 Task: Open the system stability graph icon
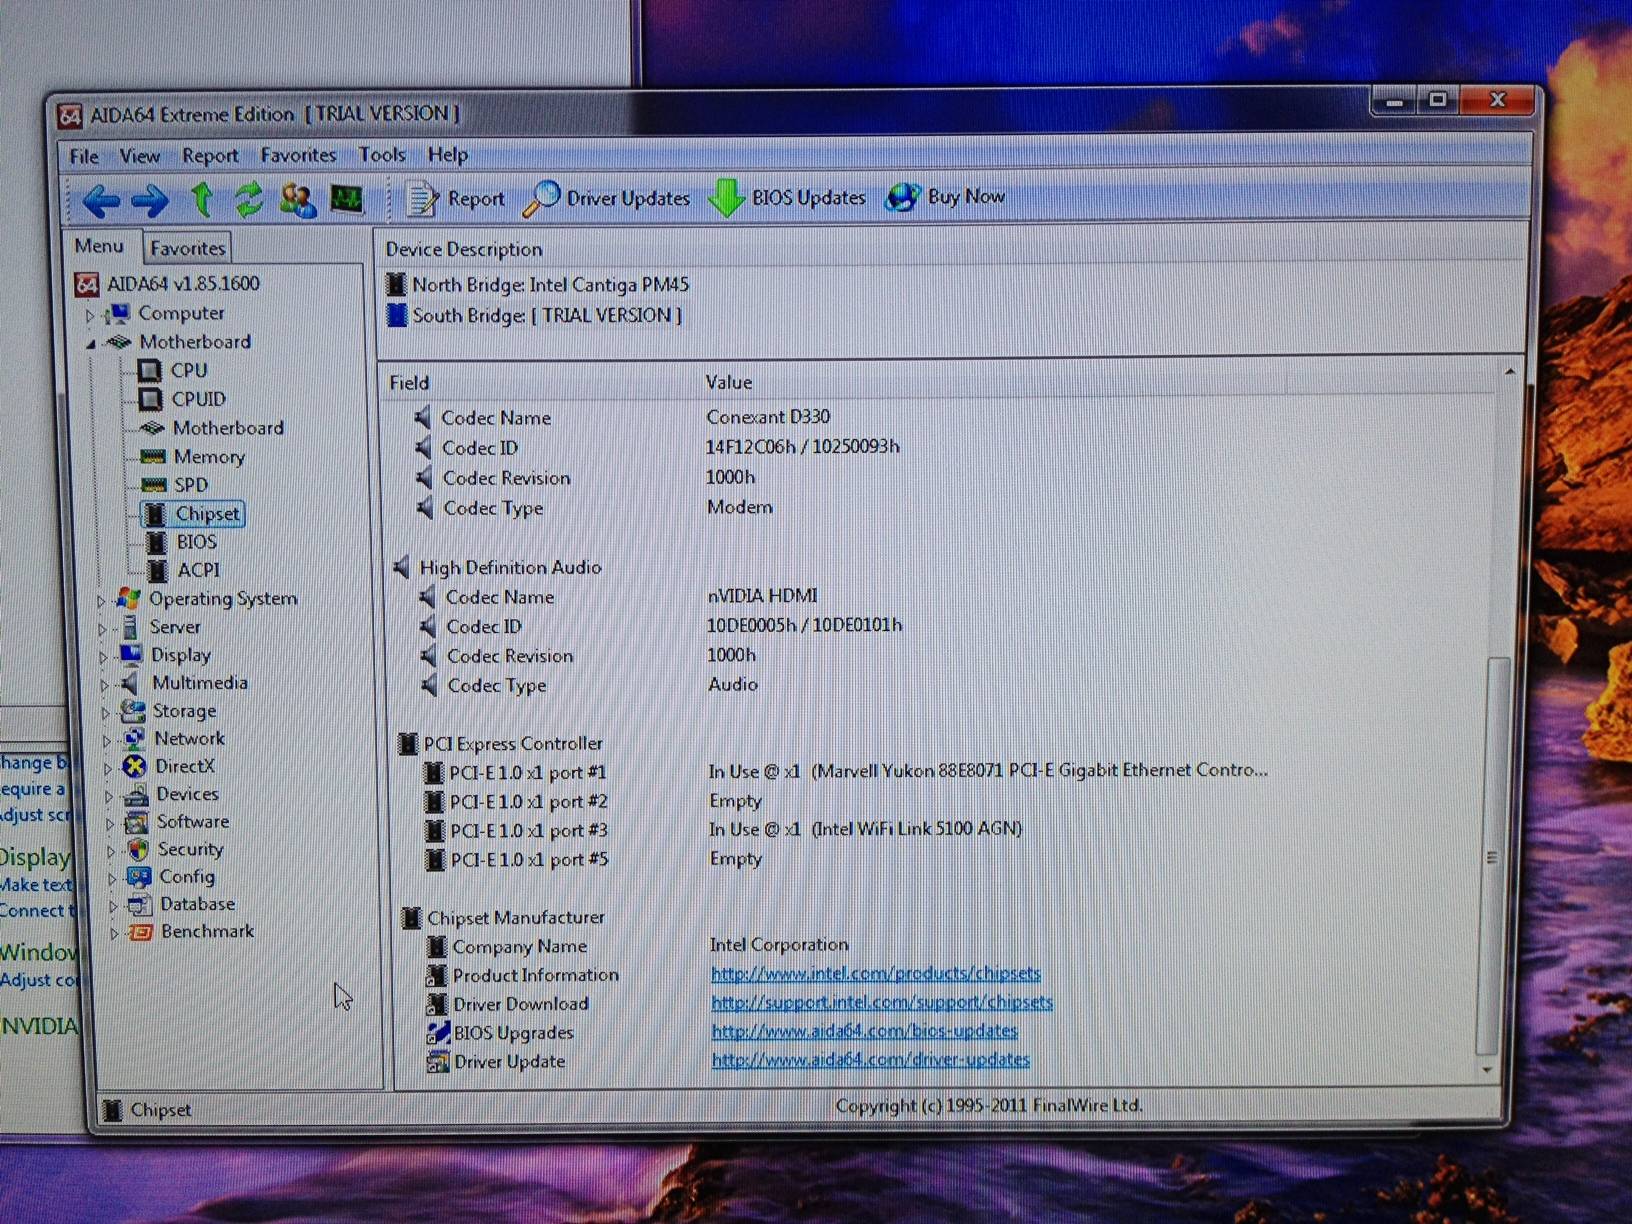coord(347,199)
